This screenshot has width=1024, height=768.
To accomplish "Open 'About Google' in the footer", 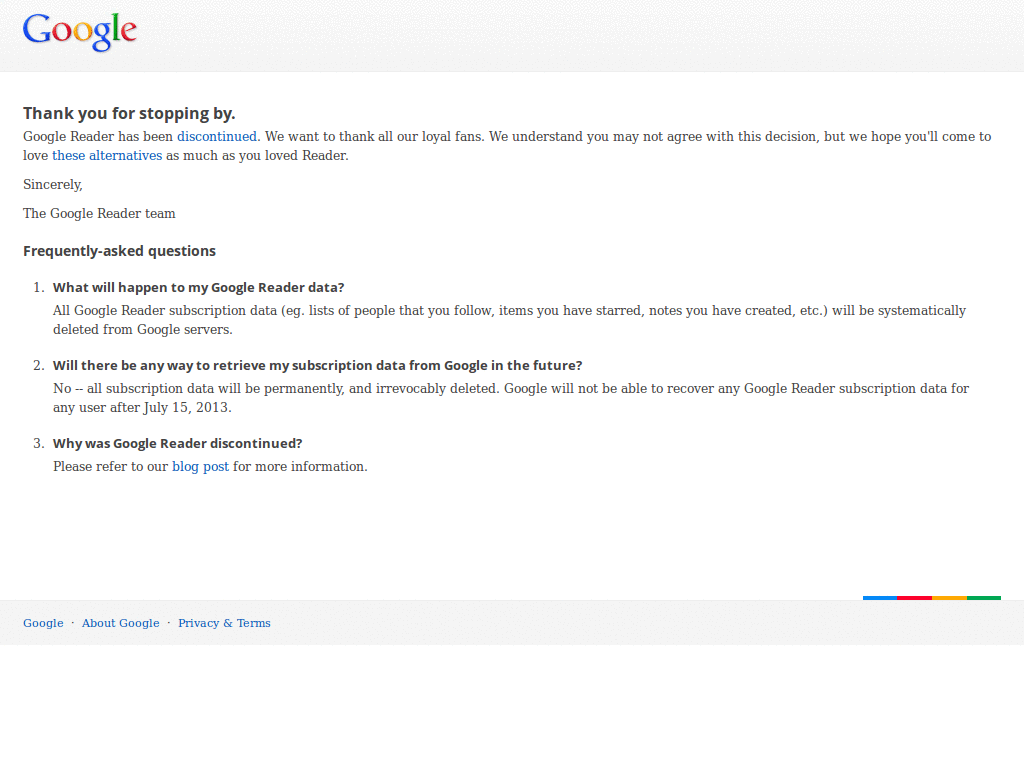I will click(121, 623).
